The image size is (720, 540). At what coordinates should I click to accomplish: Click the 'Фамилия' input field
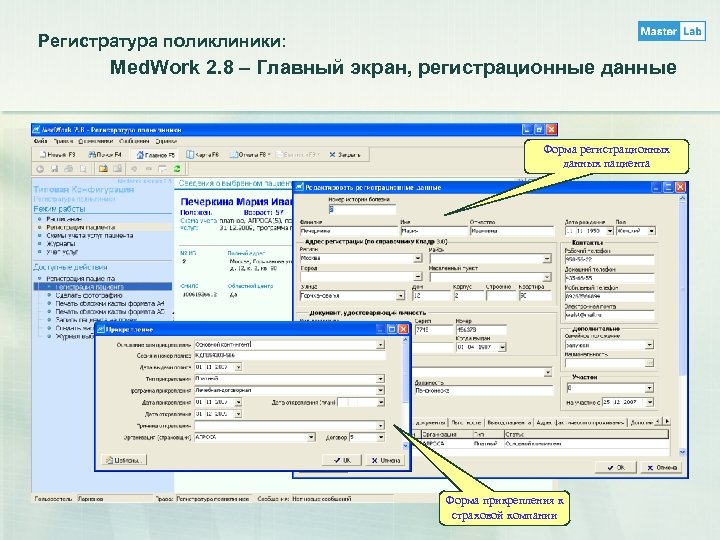point(349,231)
